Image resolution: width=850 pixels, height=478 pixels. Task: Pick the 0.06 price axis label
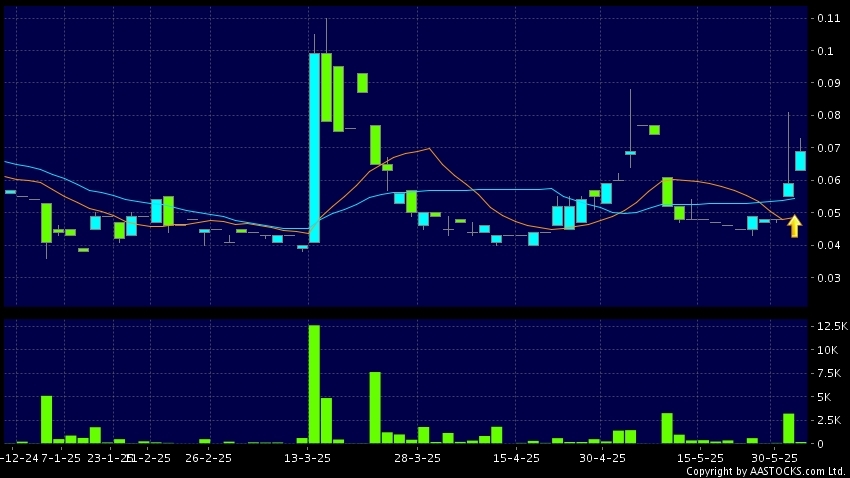coord(828,180)
